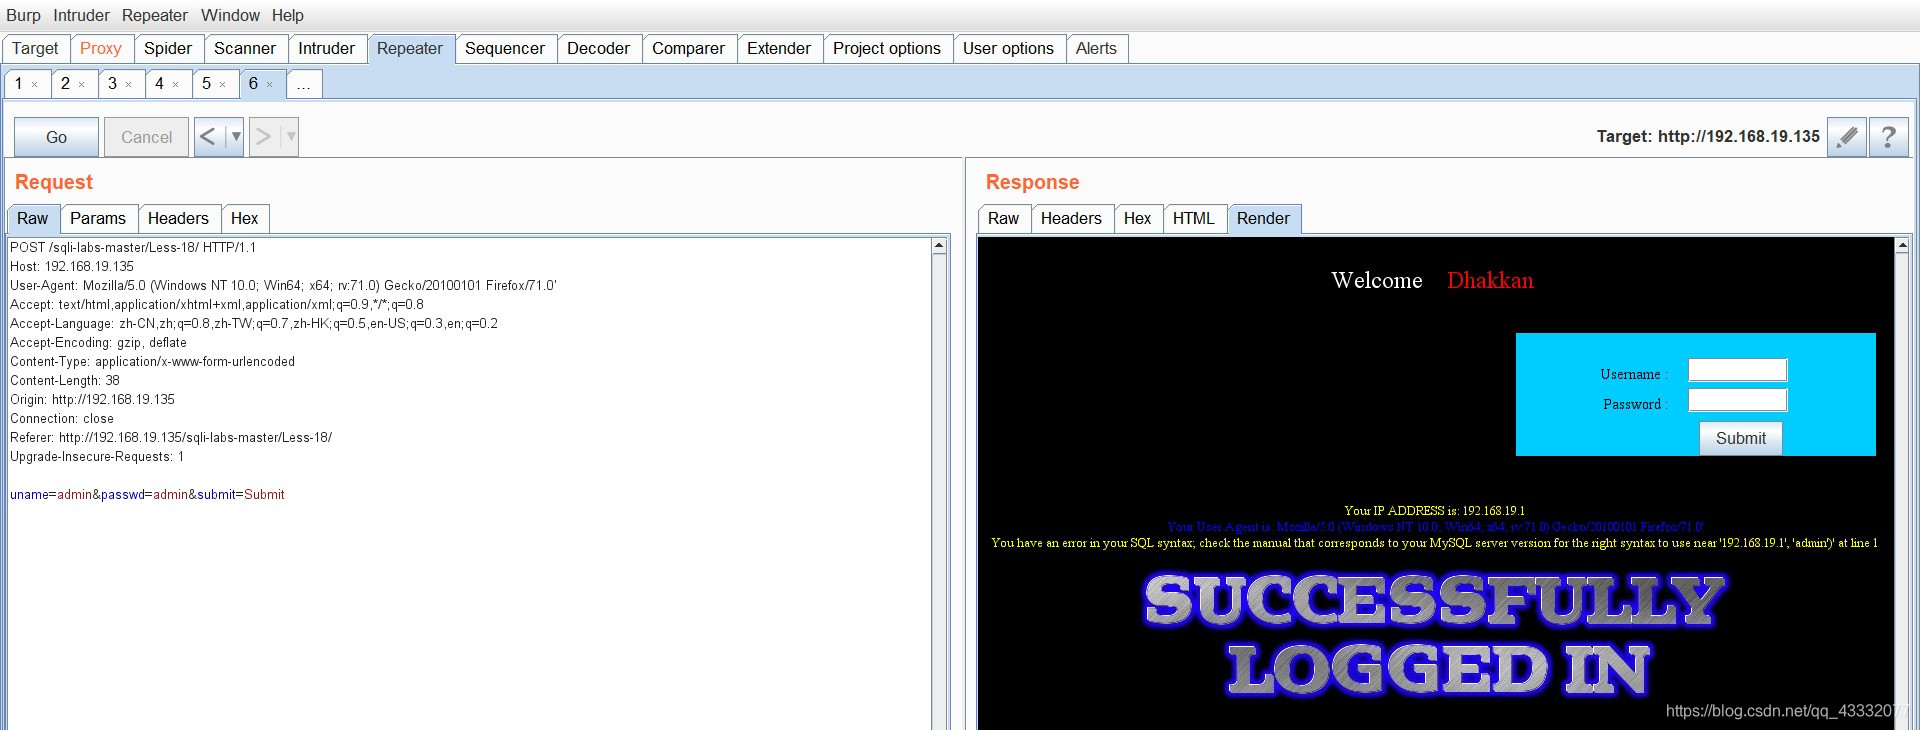The height and width of the screenshot is (730, 1920).
Task: Show the request Params view
Action: pyautogui.click(x=98, y=218)
